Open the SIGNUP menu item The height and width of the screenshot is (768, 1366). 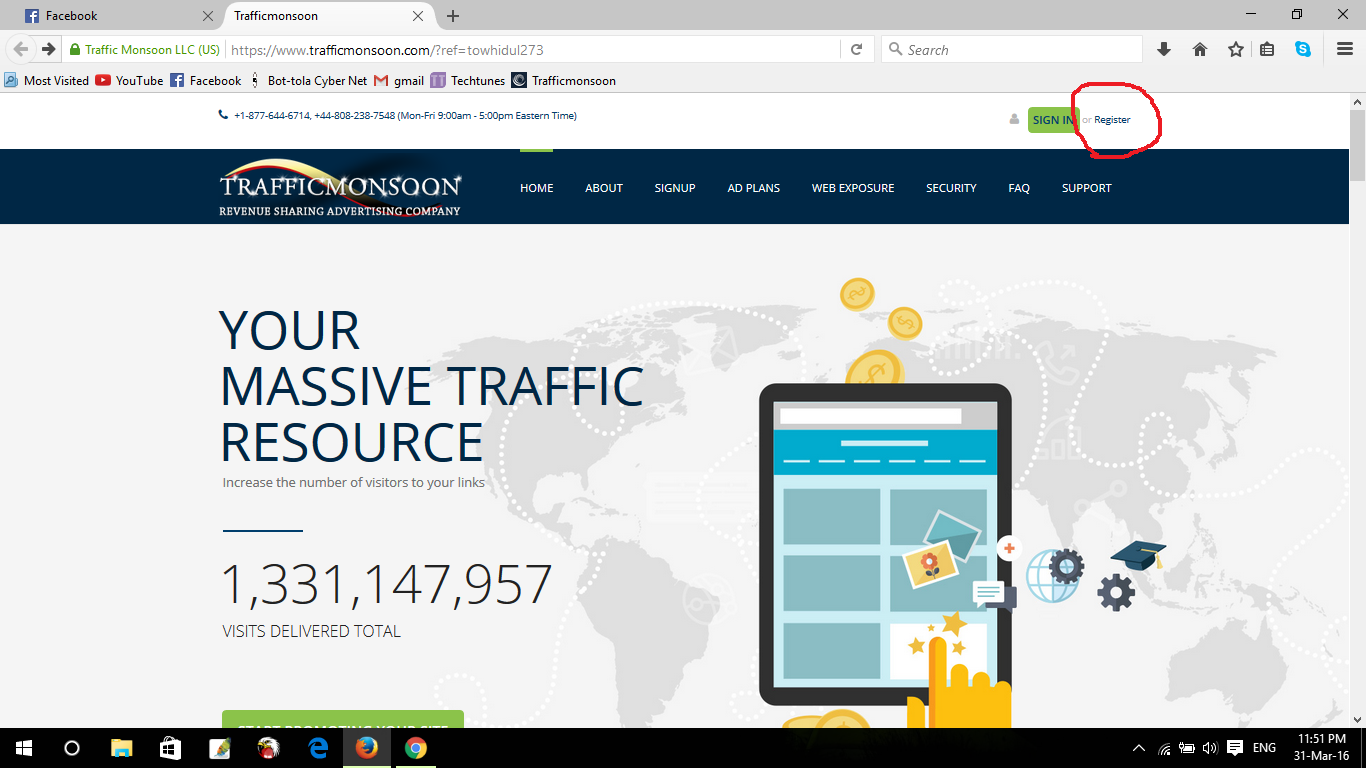[x=675, y=188]
